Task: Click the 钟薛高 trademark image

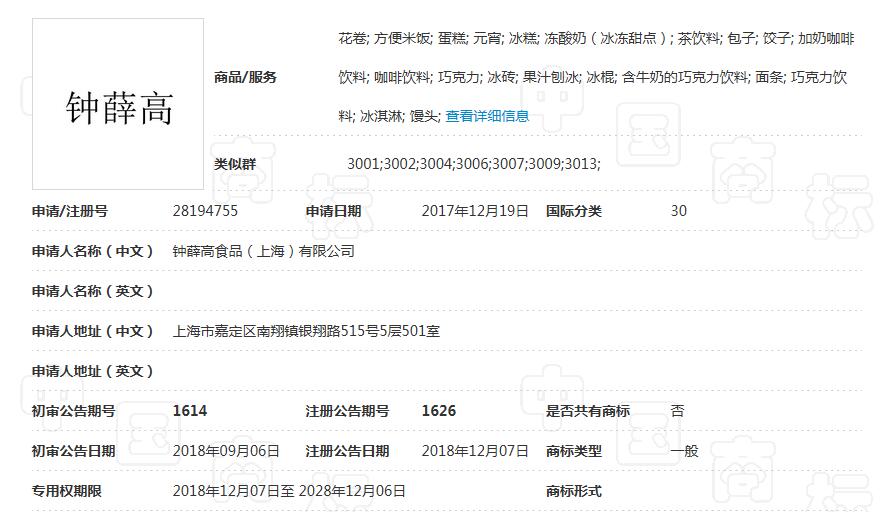Action: pyautogui.click(x=118, y=104)
